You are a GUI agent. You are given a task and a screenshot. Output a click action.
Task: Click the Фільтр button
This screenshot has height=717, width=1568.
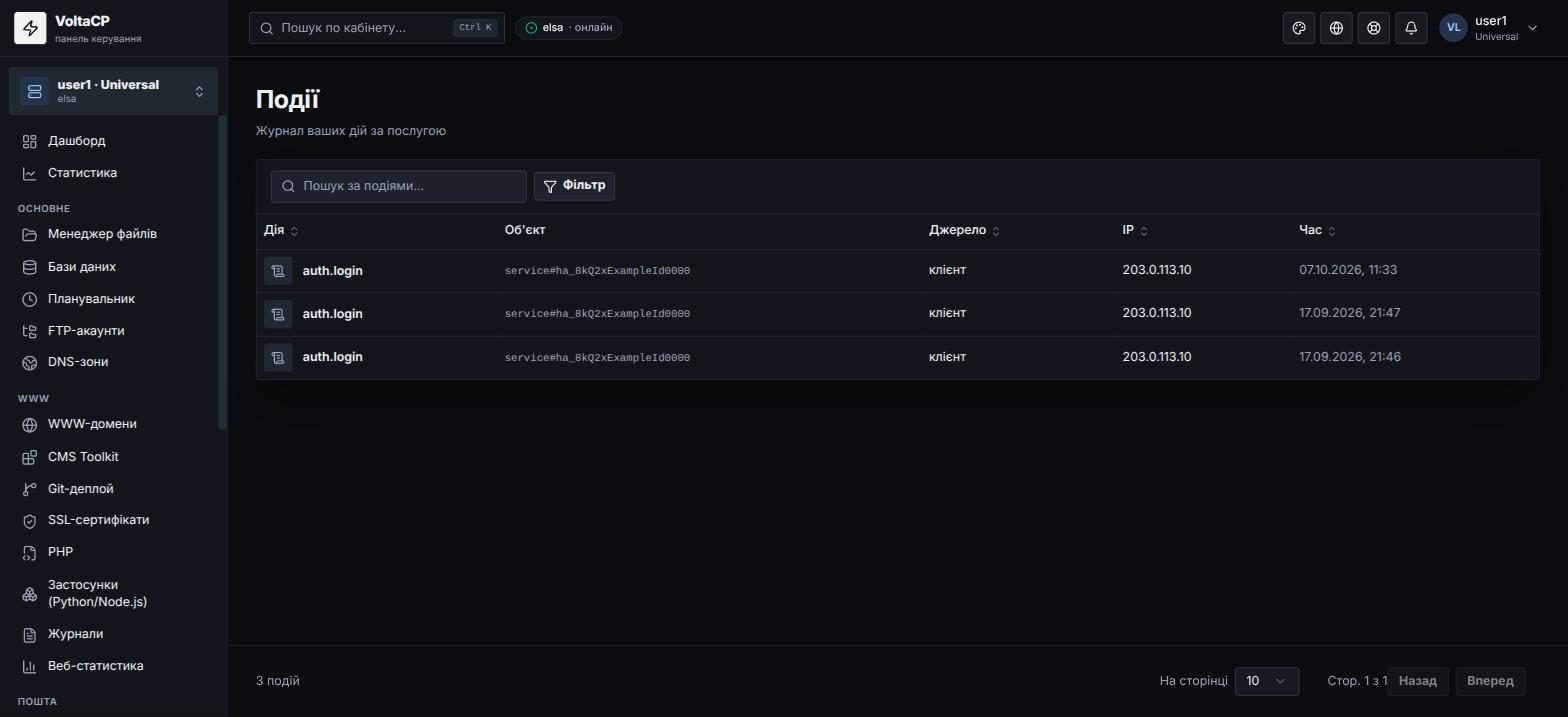pyautogui.click(x=574, y=186)
